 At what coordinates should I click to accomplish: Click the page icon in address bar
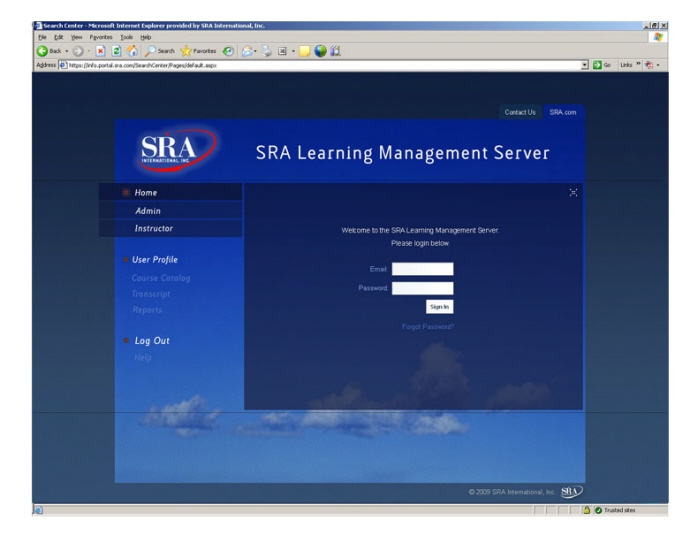pyautogui.click(x=64, y=65)
